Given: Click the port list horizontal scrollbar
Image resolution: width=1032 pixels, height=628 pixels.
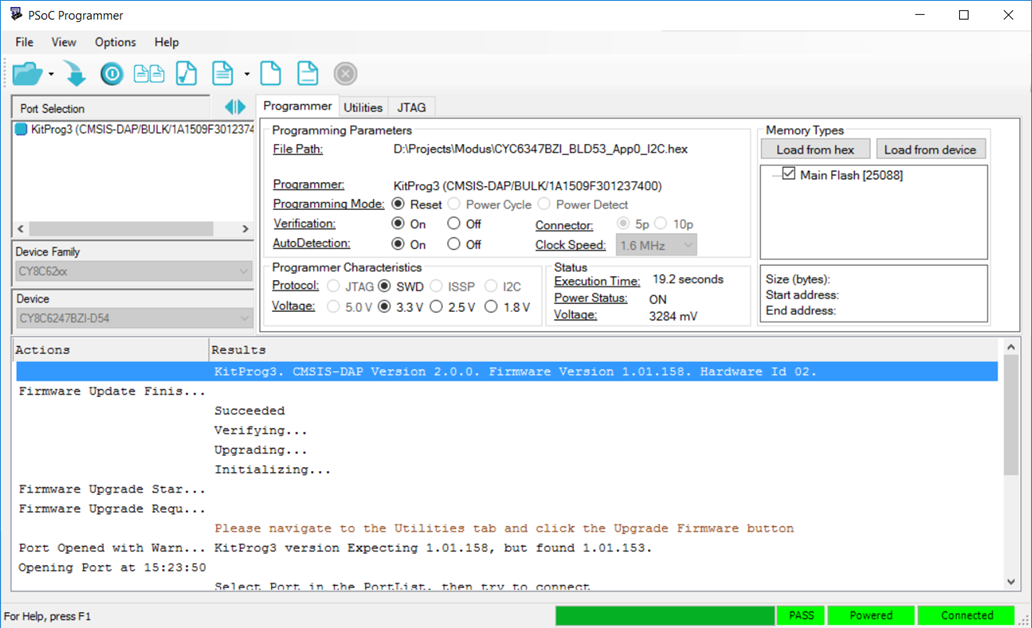Looking at the screenshot, I should coord(120,229).
